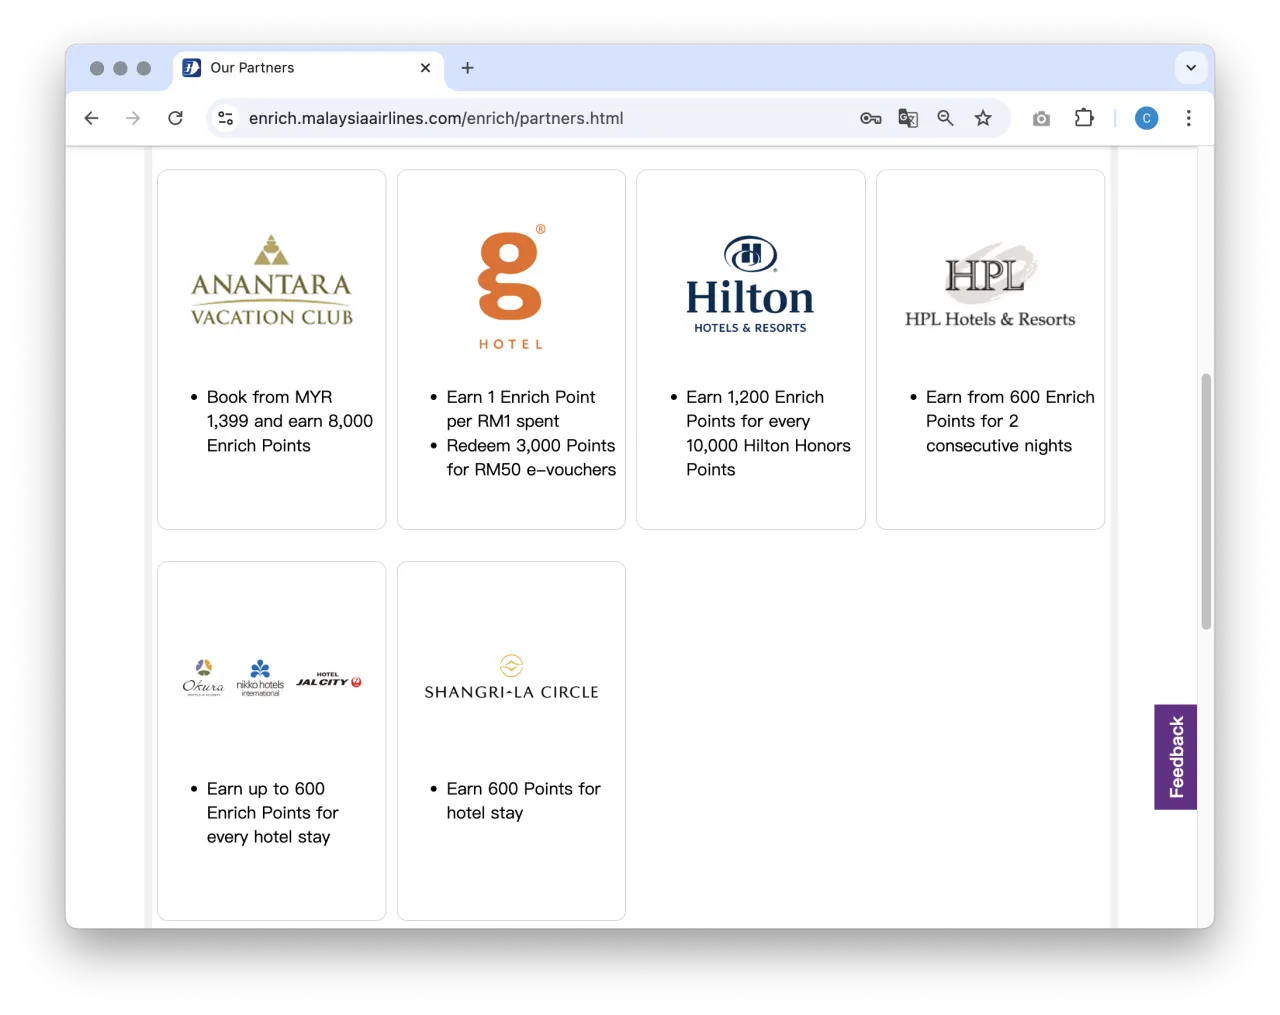Expand the tab search dropdown arrow
The width and height of the screenshot is (1280, 1015).
1190,68
